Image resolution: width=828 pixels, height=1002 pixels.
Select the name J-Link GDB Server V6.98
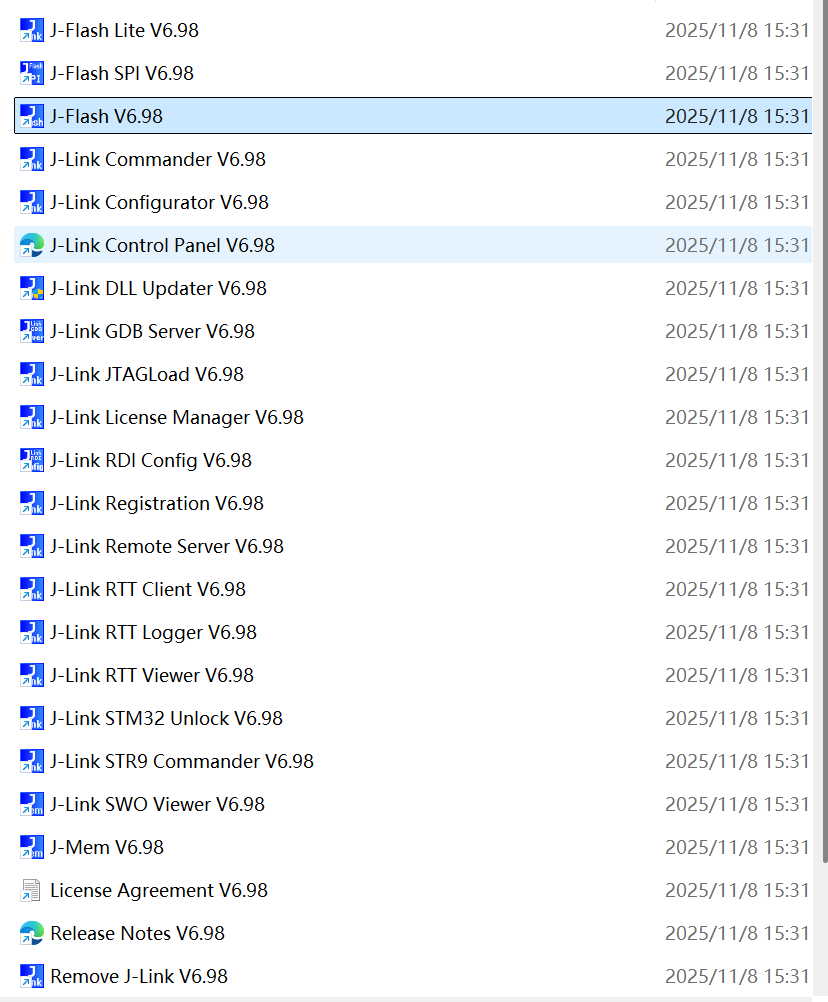(x=153, y=331)
